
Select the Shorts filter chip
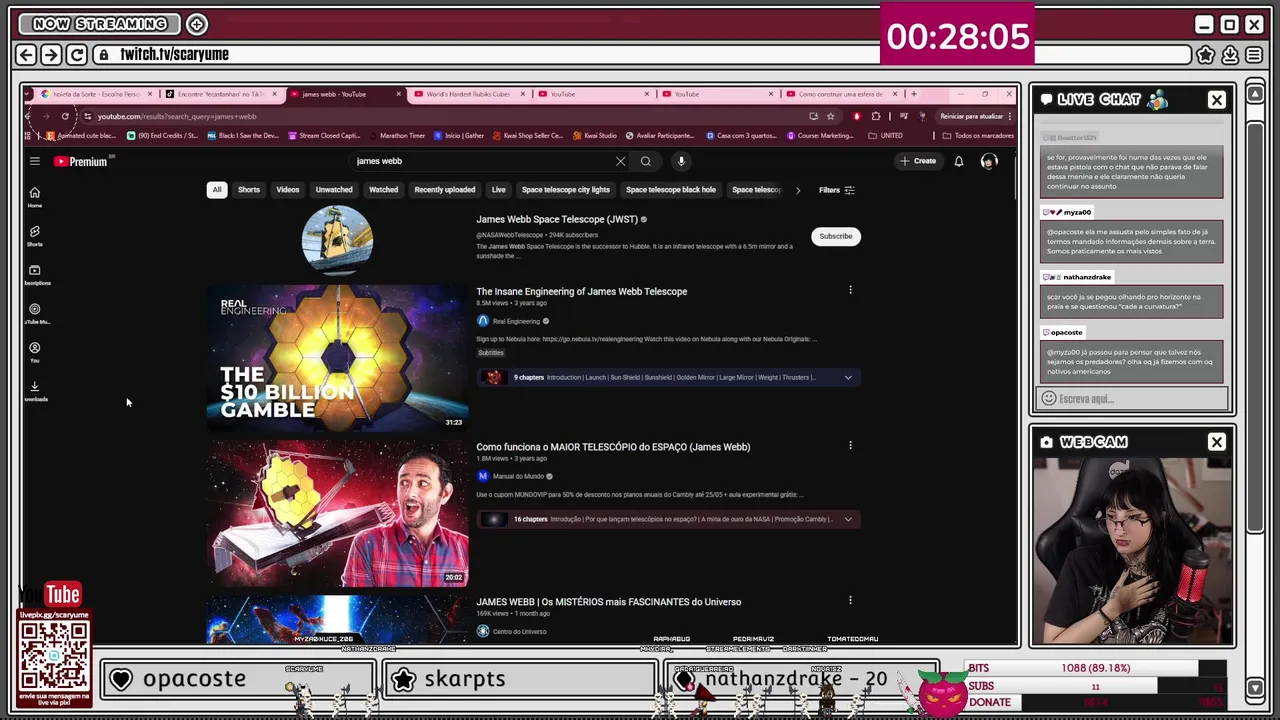click(x=249, y=190)
